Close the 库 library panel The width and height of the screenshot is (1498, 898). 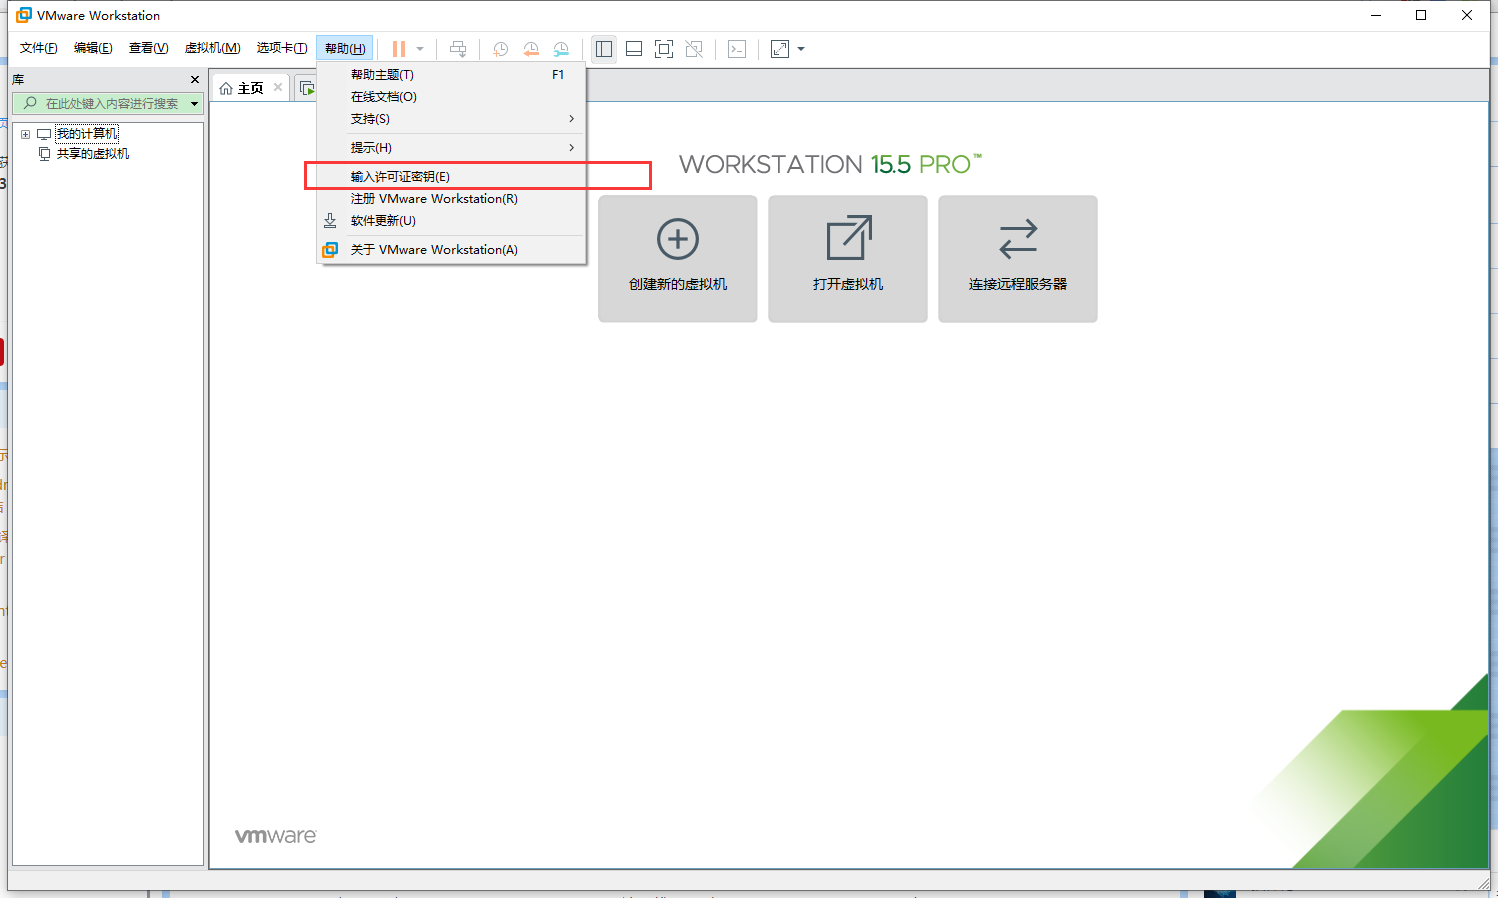[195, 79]
